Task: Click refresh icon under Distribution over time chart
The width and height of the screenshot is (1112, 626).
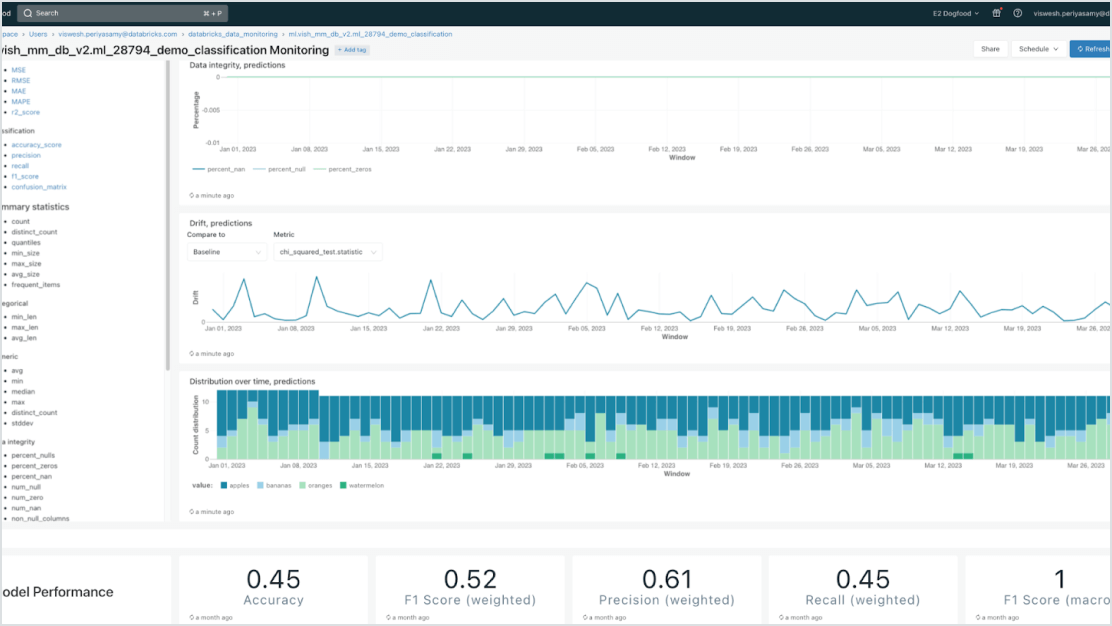Action: tap(192, 511)
